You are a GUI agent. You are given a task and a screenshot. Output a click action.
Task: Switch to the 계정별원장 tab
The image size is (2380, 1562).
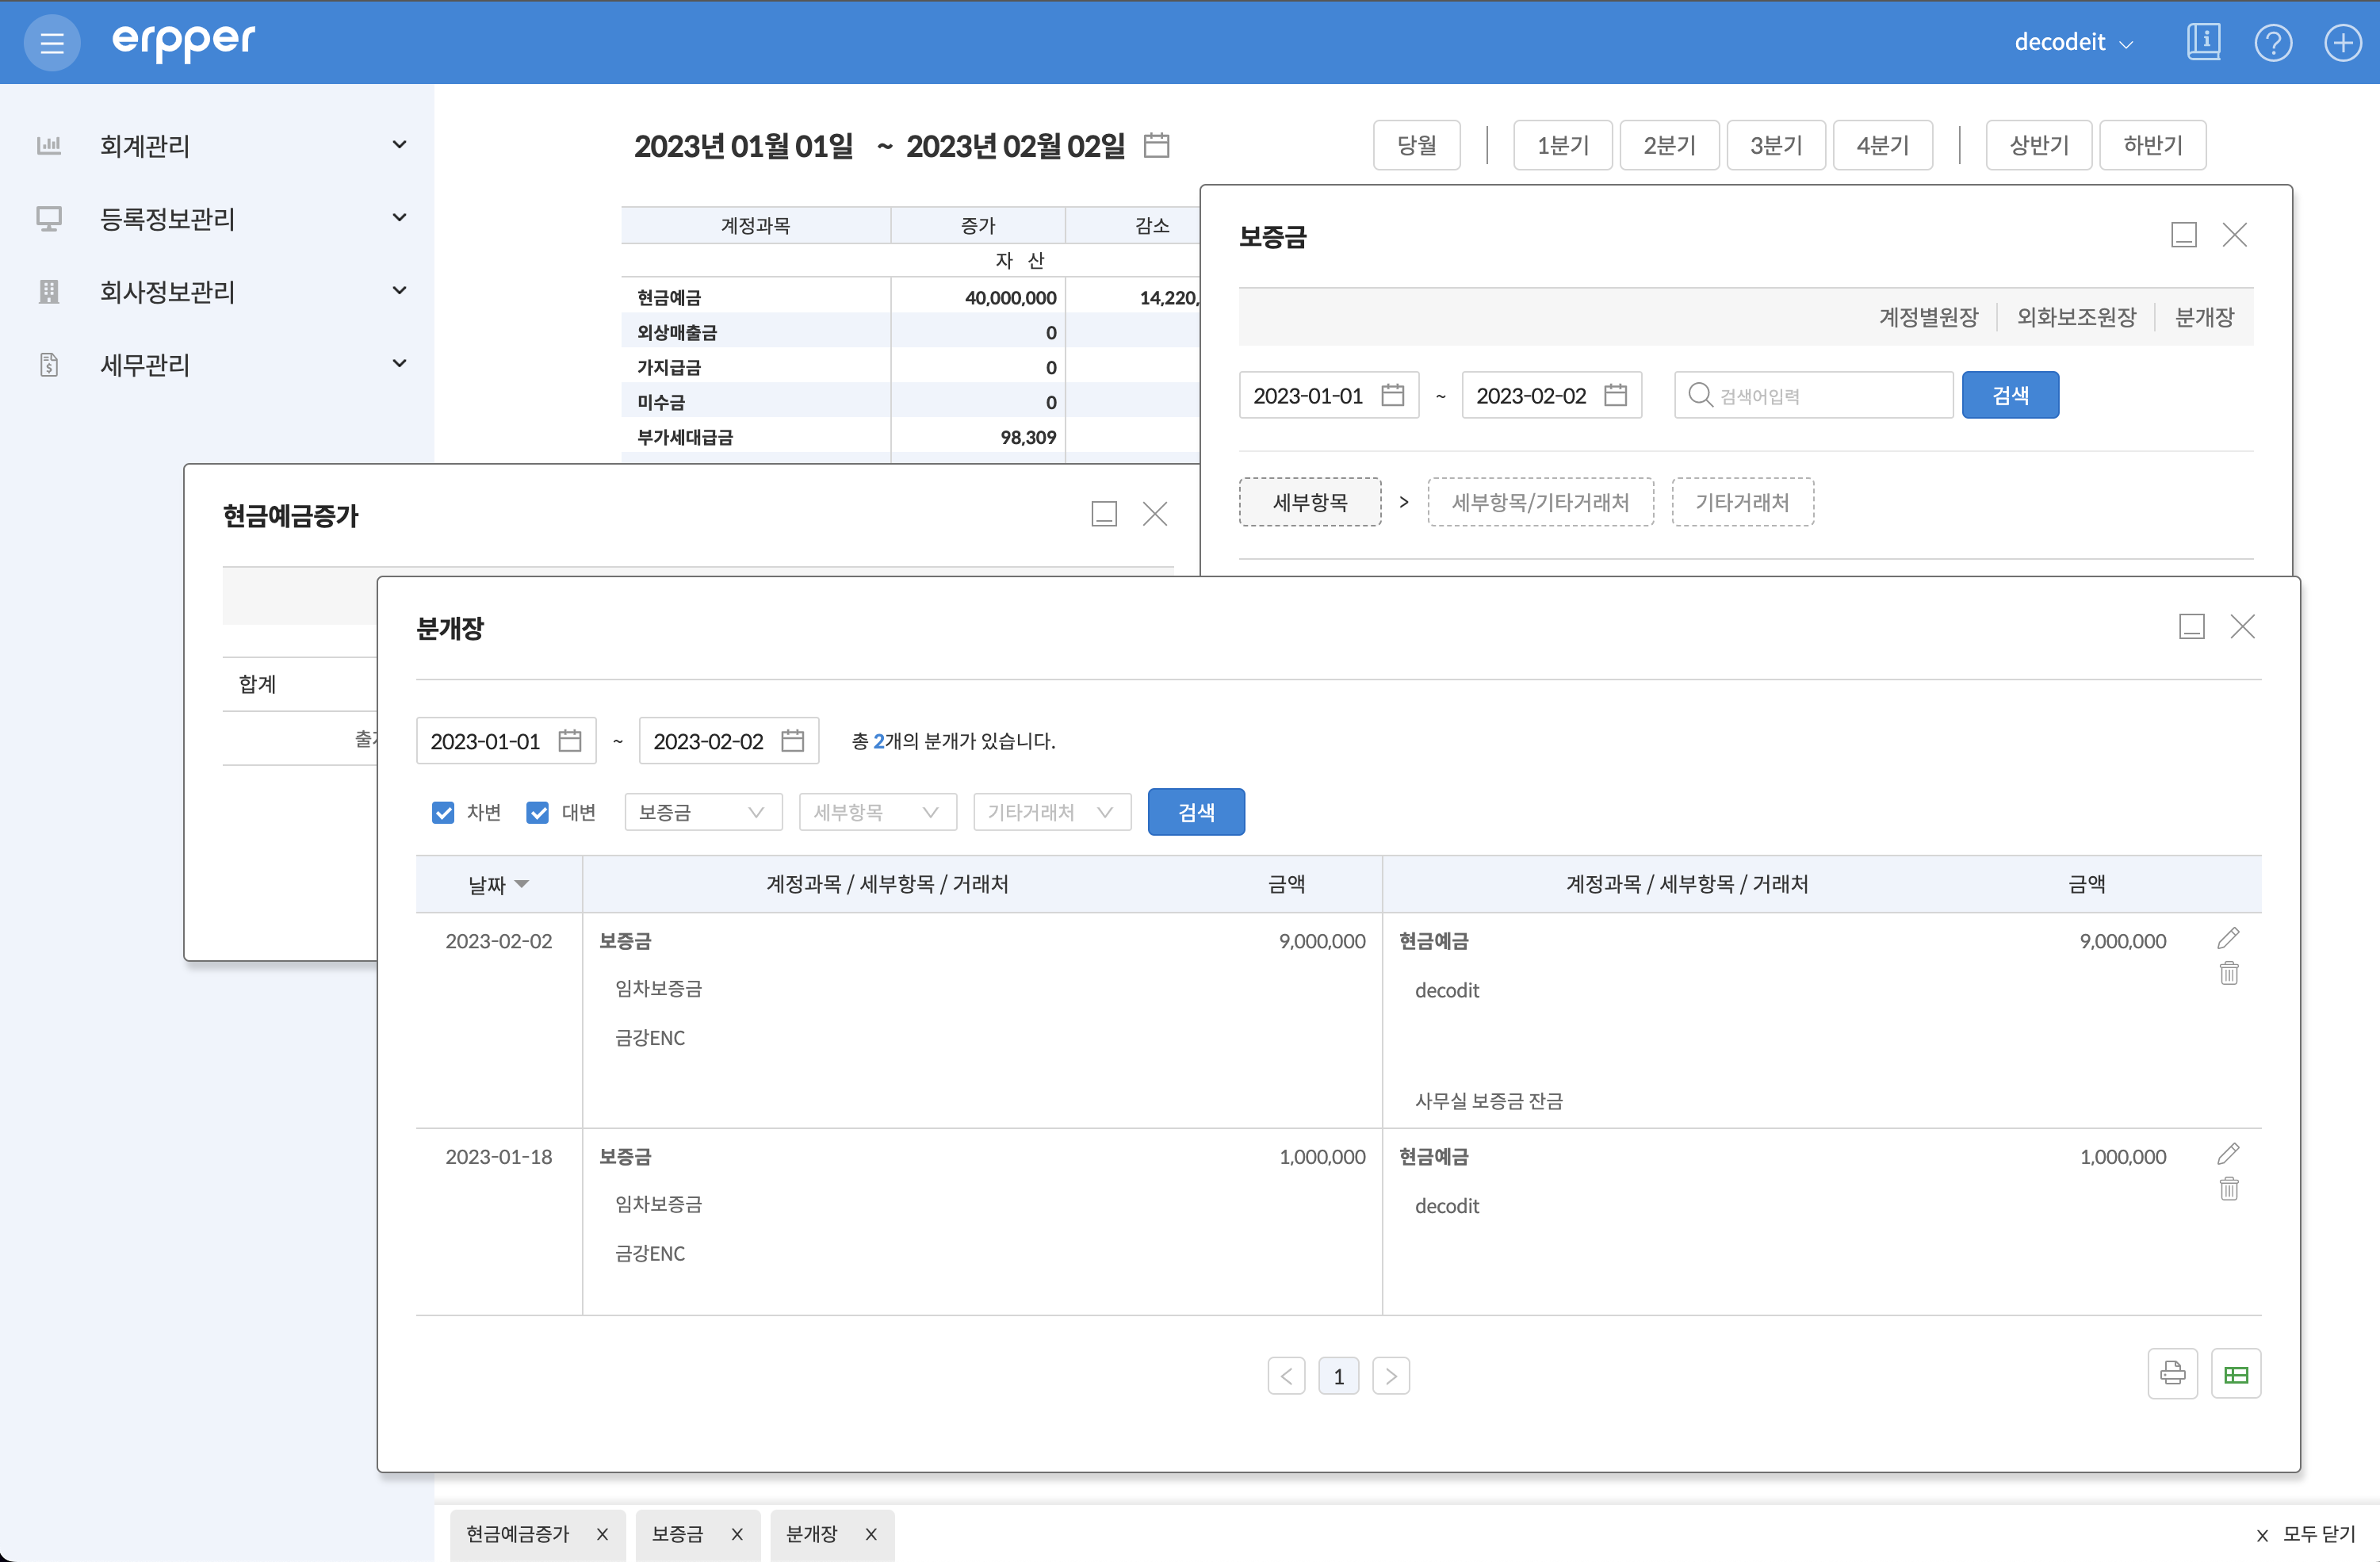[1928, 317]
